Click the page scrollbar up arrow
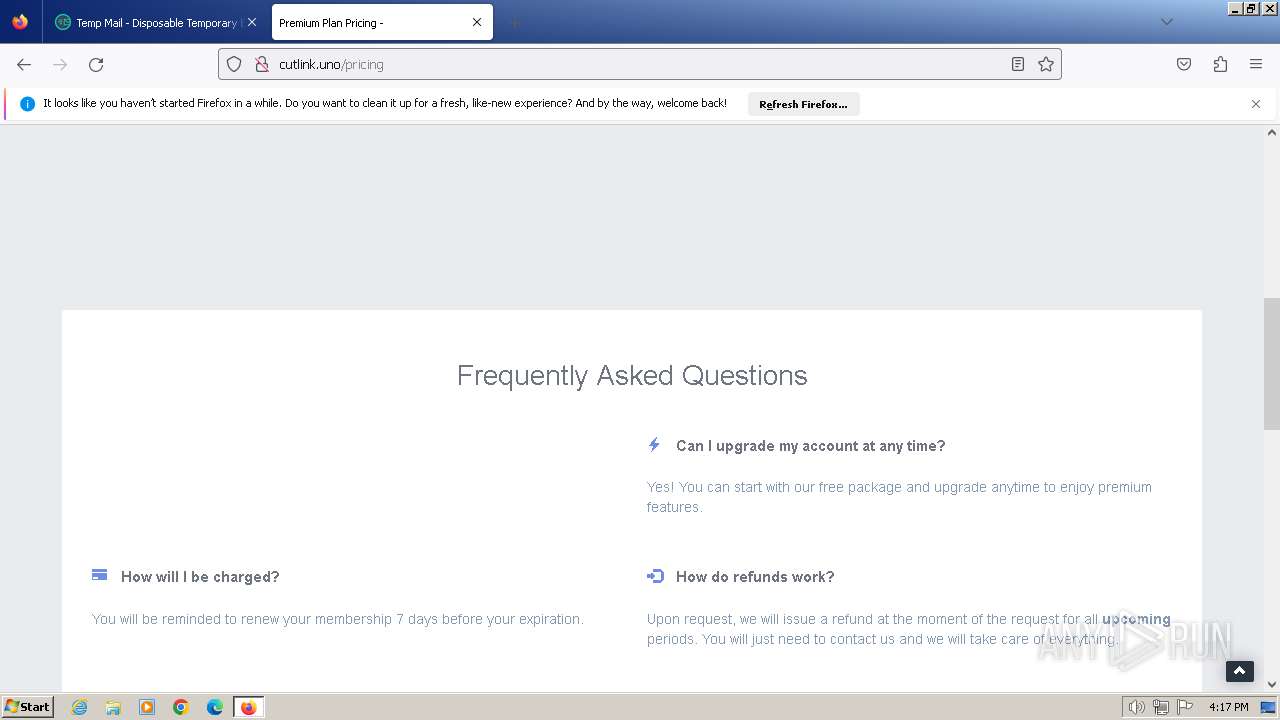The width and height of the screenshot is (1280, 720). tap(1272, 132)
